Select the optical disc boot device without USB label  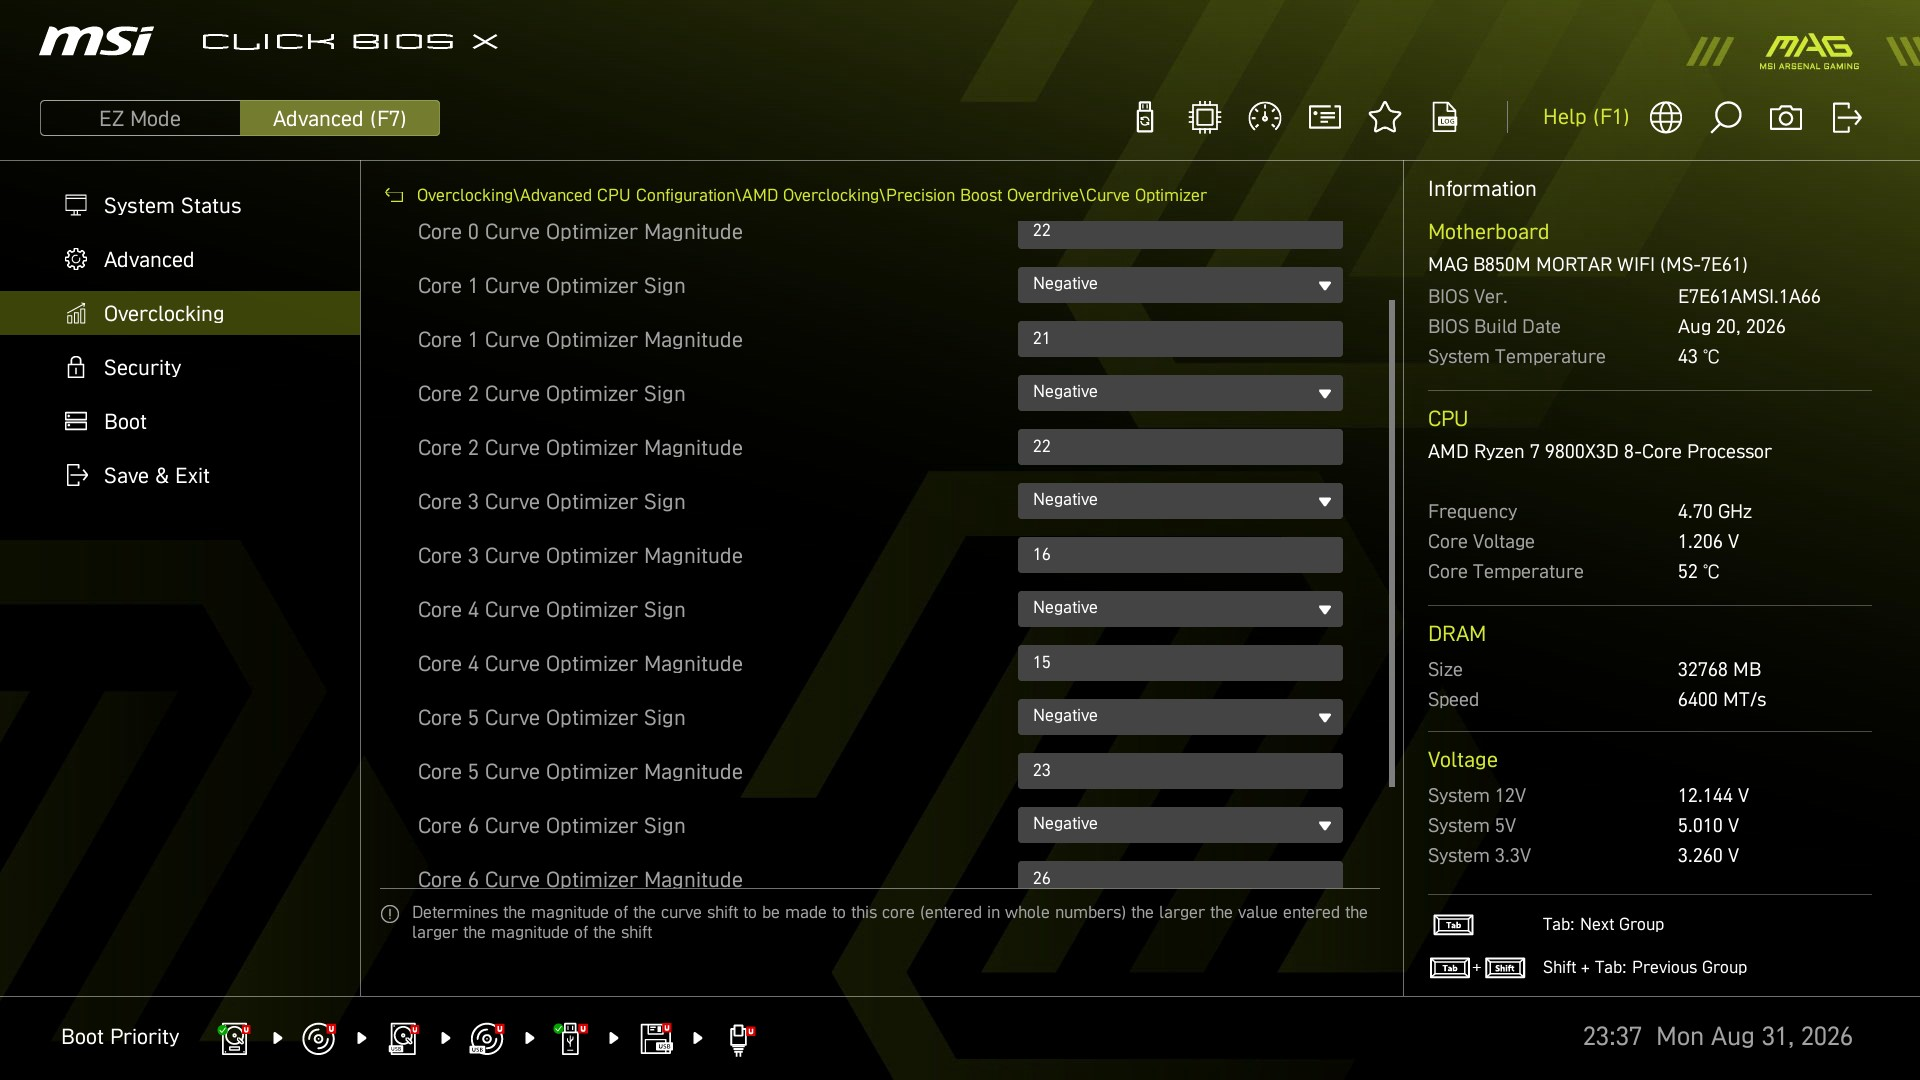319,1038
